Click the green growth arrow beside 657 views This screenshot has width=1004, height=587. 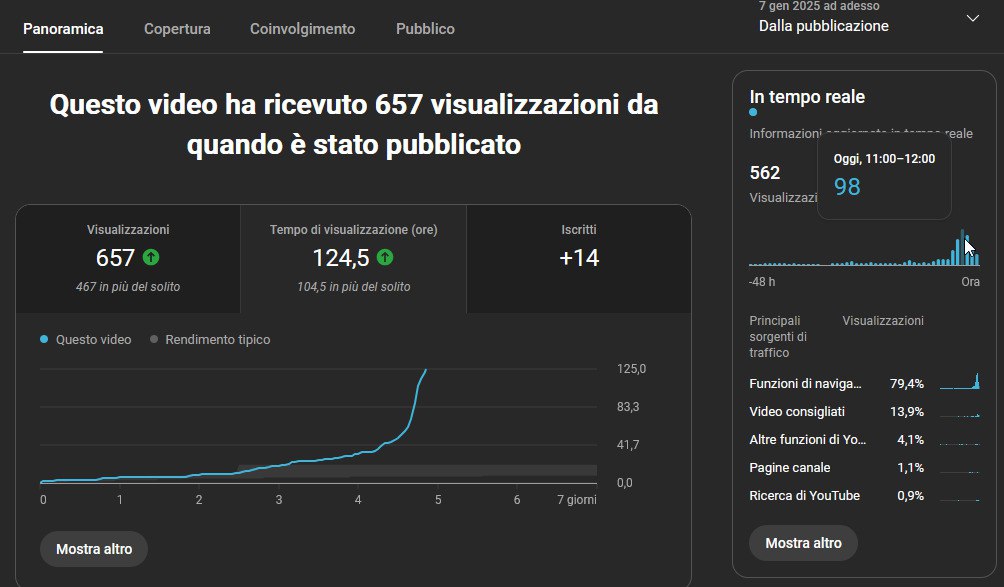pos(151,257)
